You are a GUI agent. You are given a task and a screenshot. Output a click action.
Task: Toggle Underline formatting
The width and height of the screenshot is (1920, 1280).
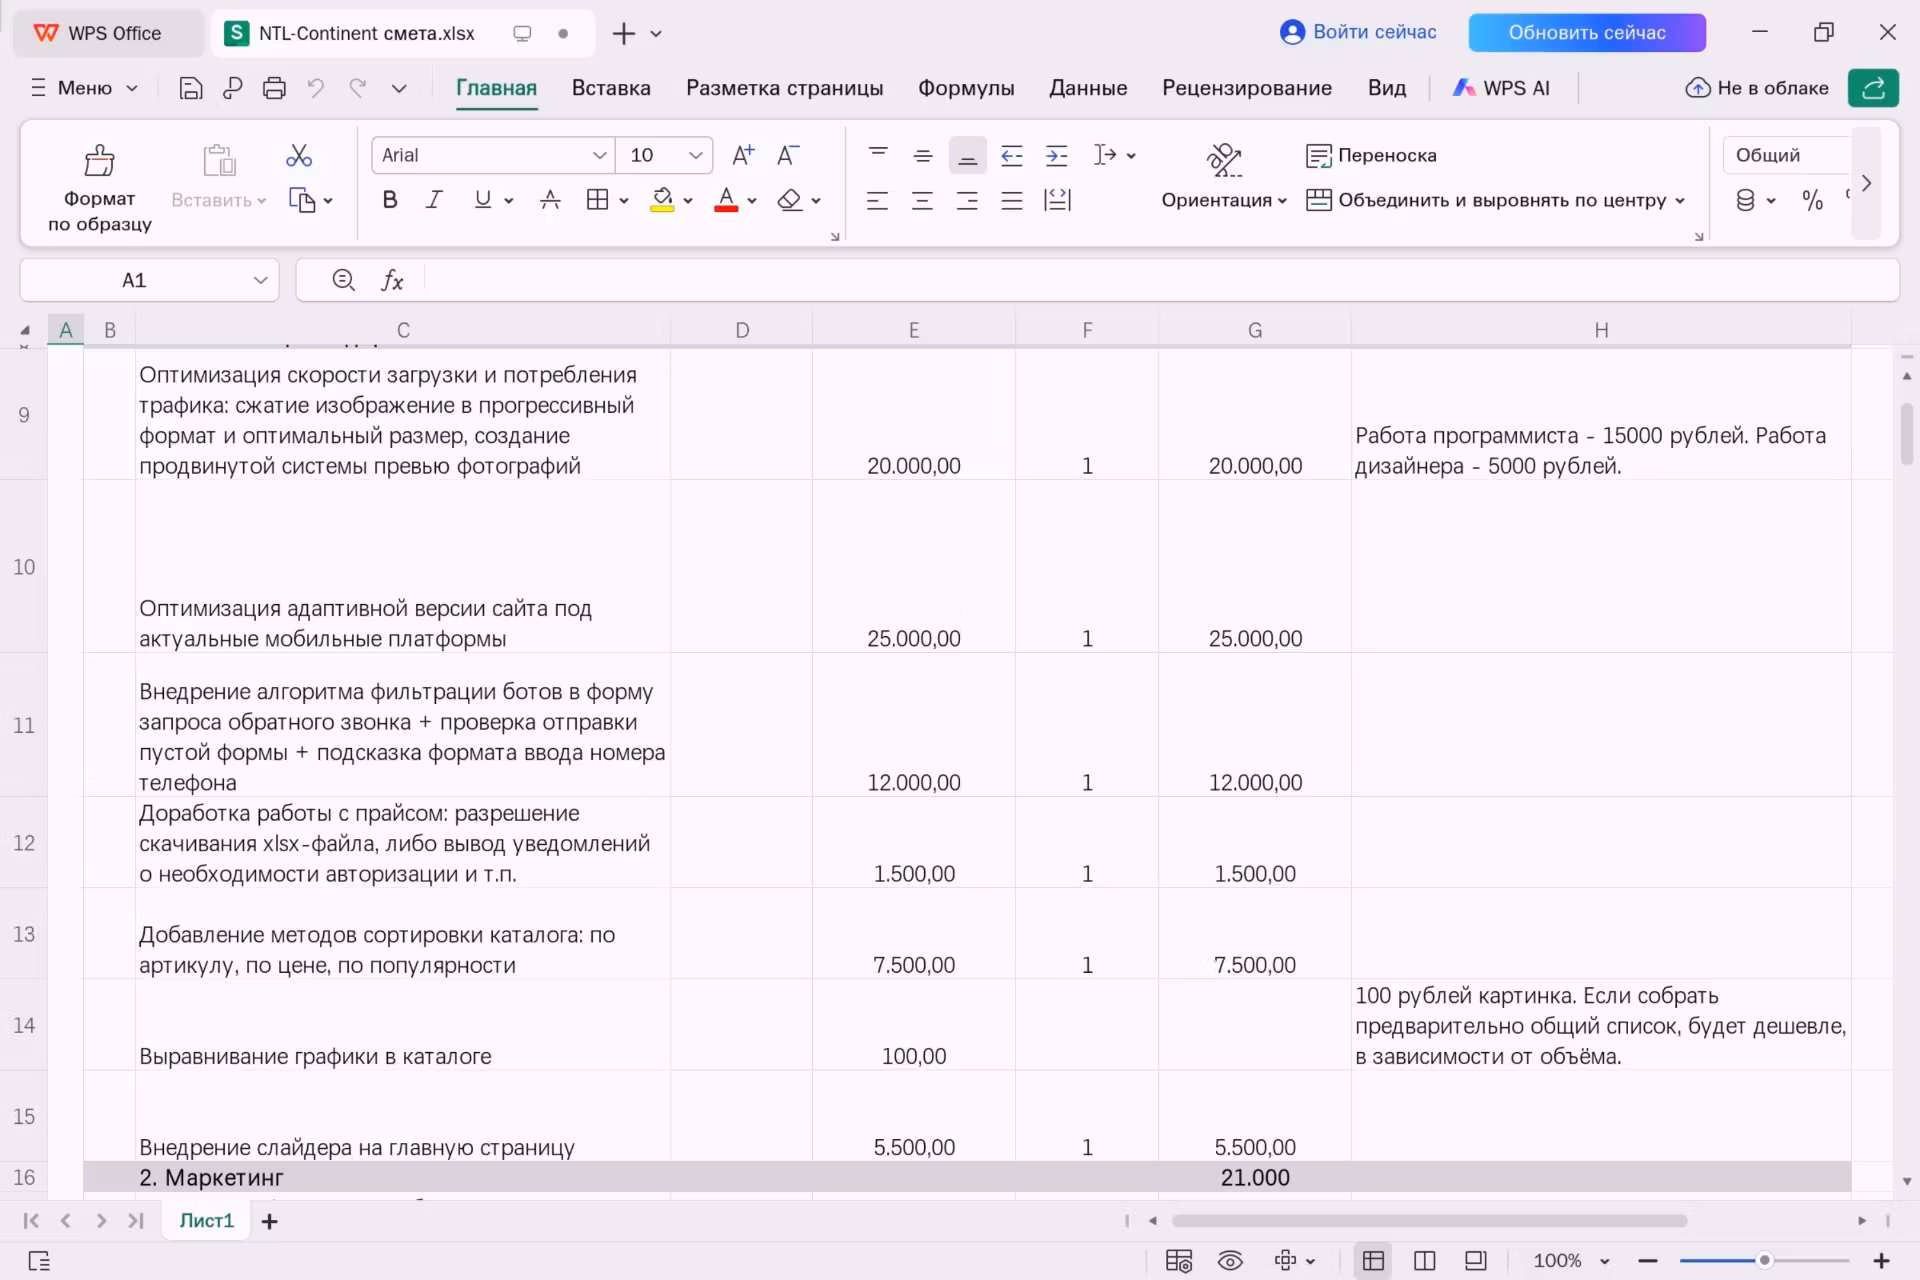[x=483, y=200]
